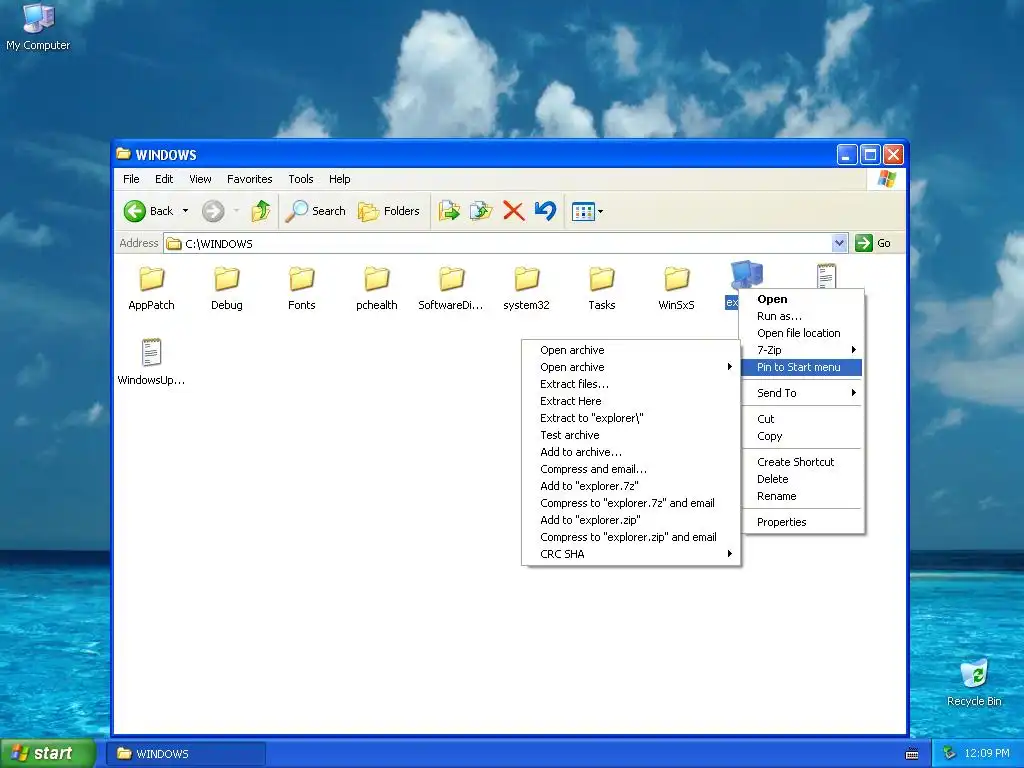The width and height of the screenshot is (1024, 768).
Task: Click the notepad file icon beside explorer
Action: 826,275
